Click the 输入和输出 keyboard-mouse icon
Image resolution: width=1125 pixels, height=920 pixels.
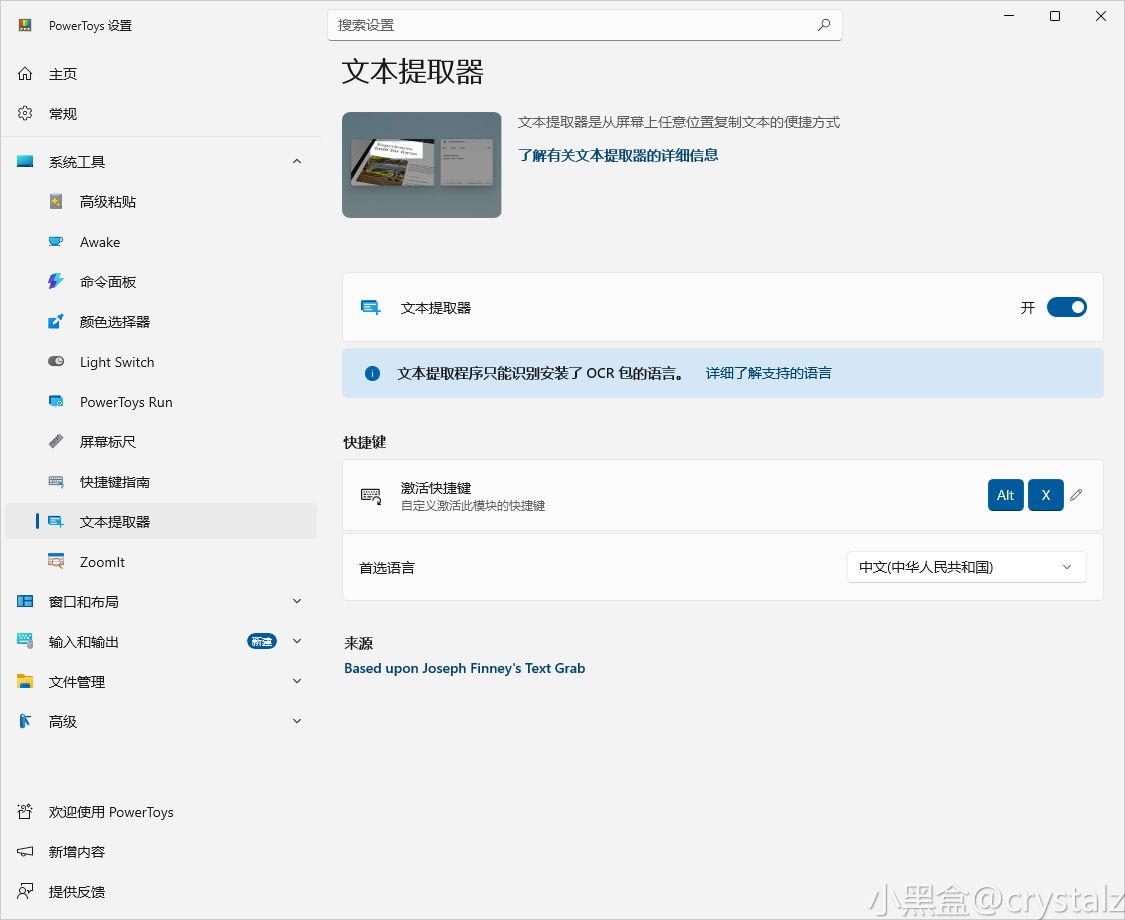tap(25, 641)
